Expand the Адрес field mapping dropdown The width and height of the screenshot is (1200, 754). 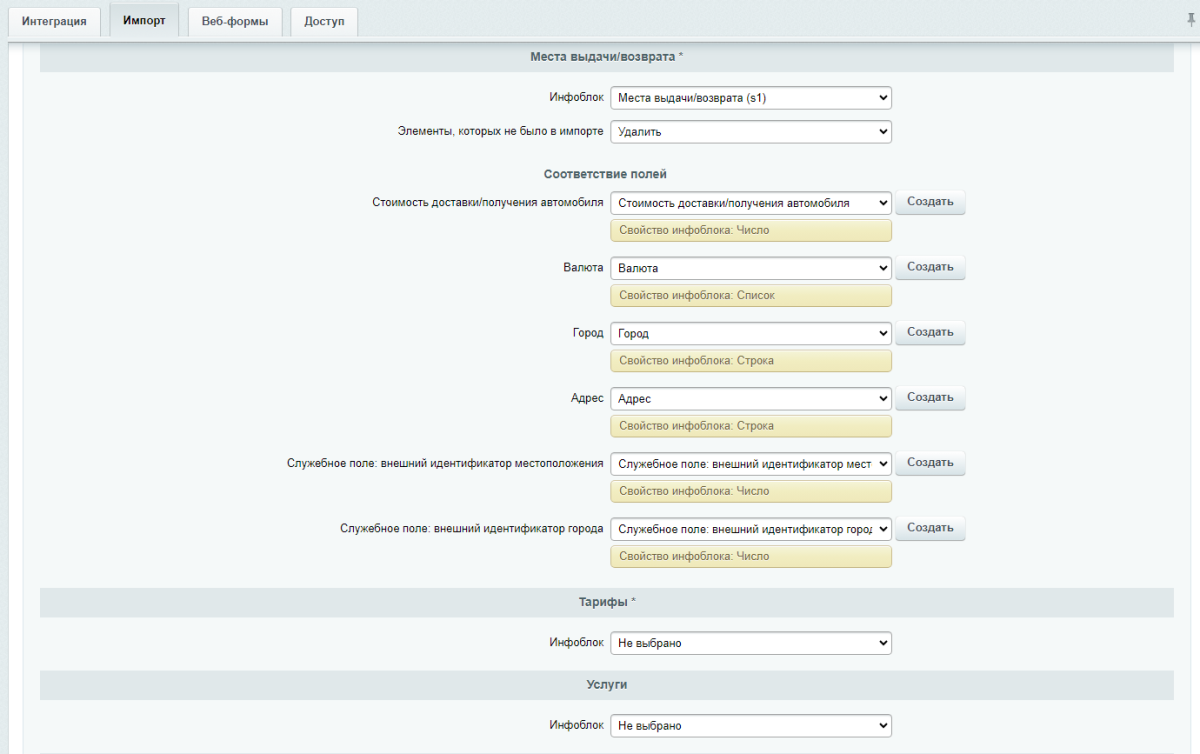pyautogui.click(x=750, y=397)
